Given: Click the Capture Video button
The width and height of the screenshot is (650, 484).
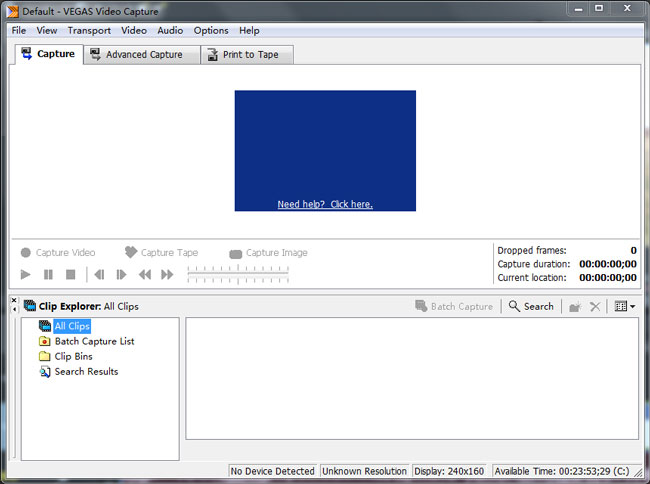Looking at the screenshot, I should [58, 252].
